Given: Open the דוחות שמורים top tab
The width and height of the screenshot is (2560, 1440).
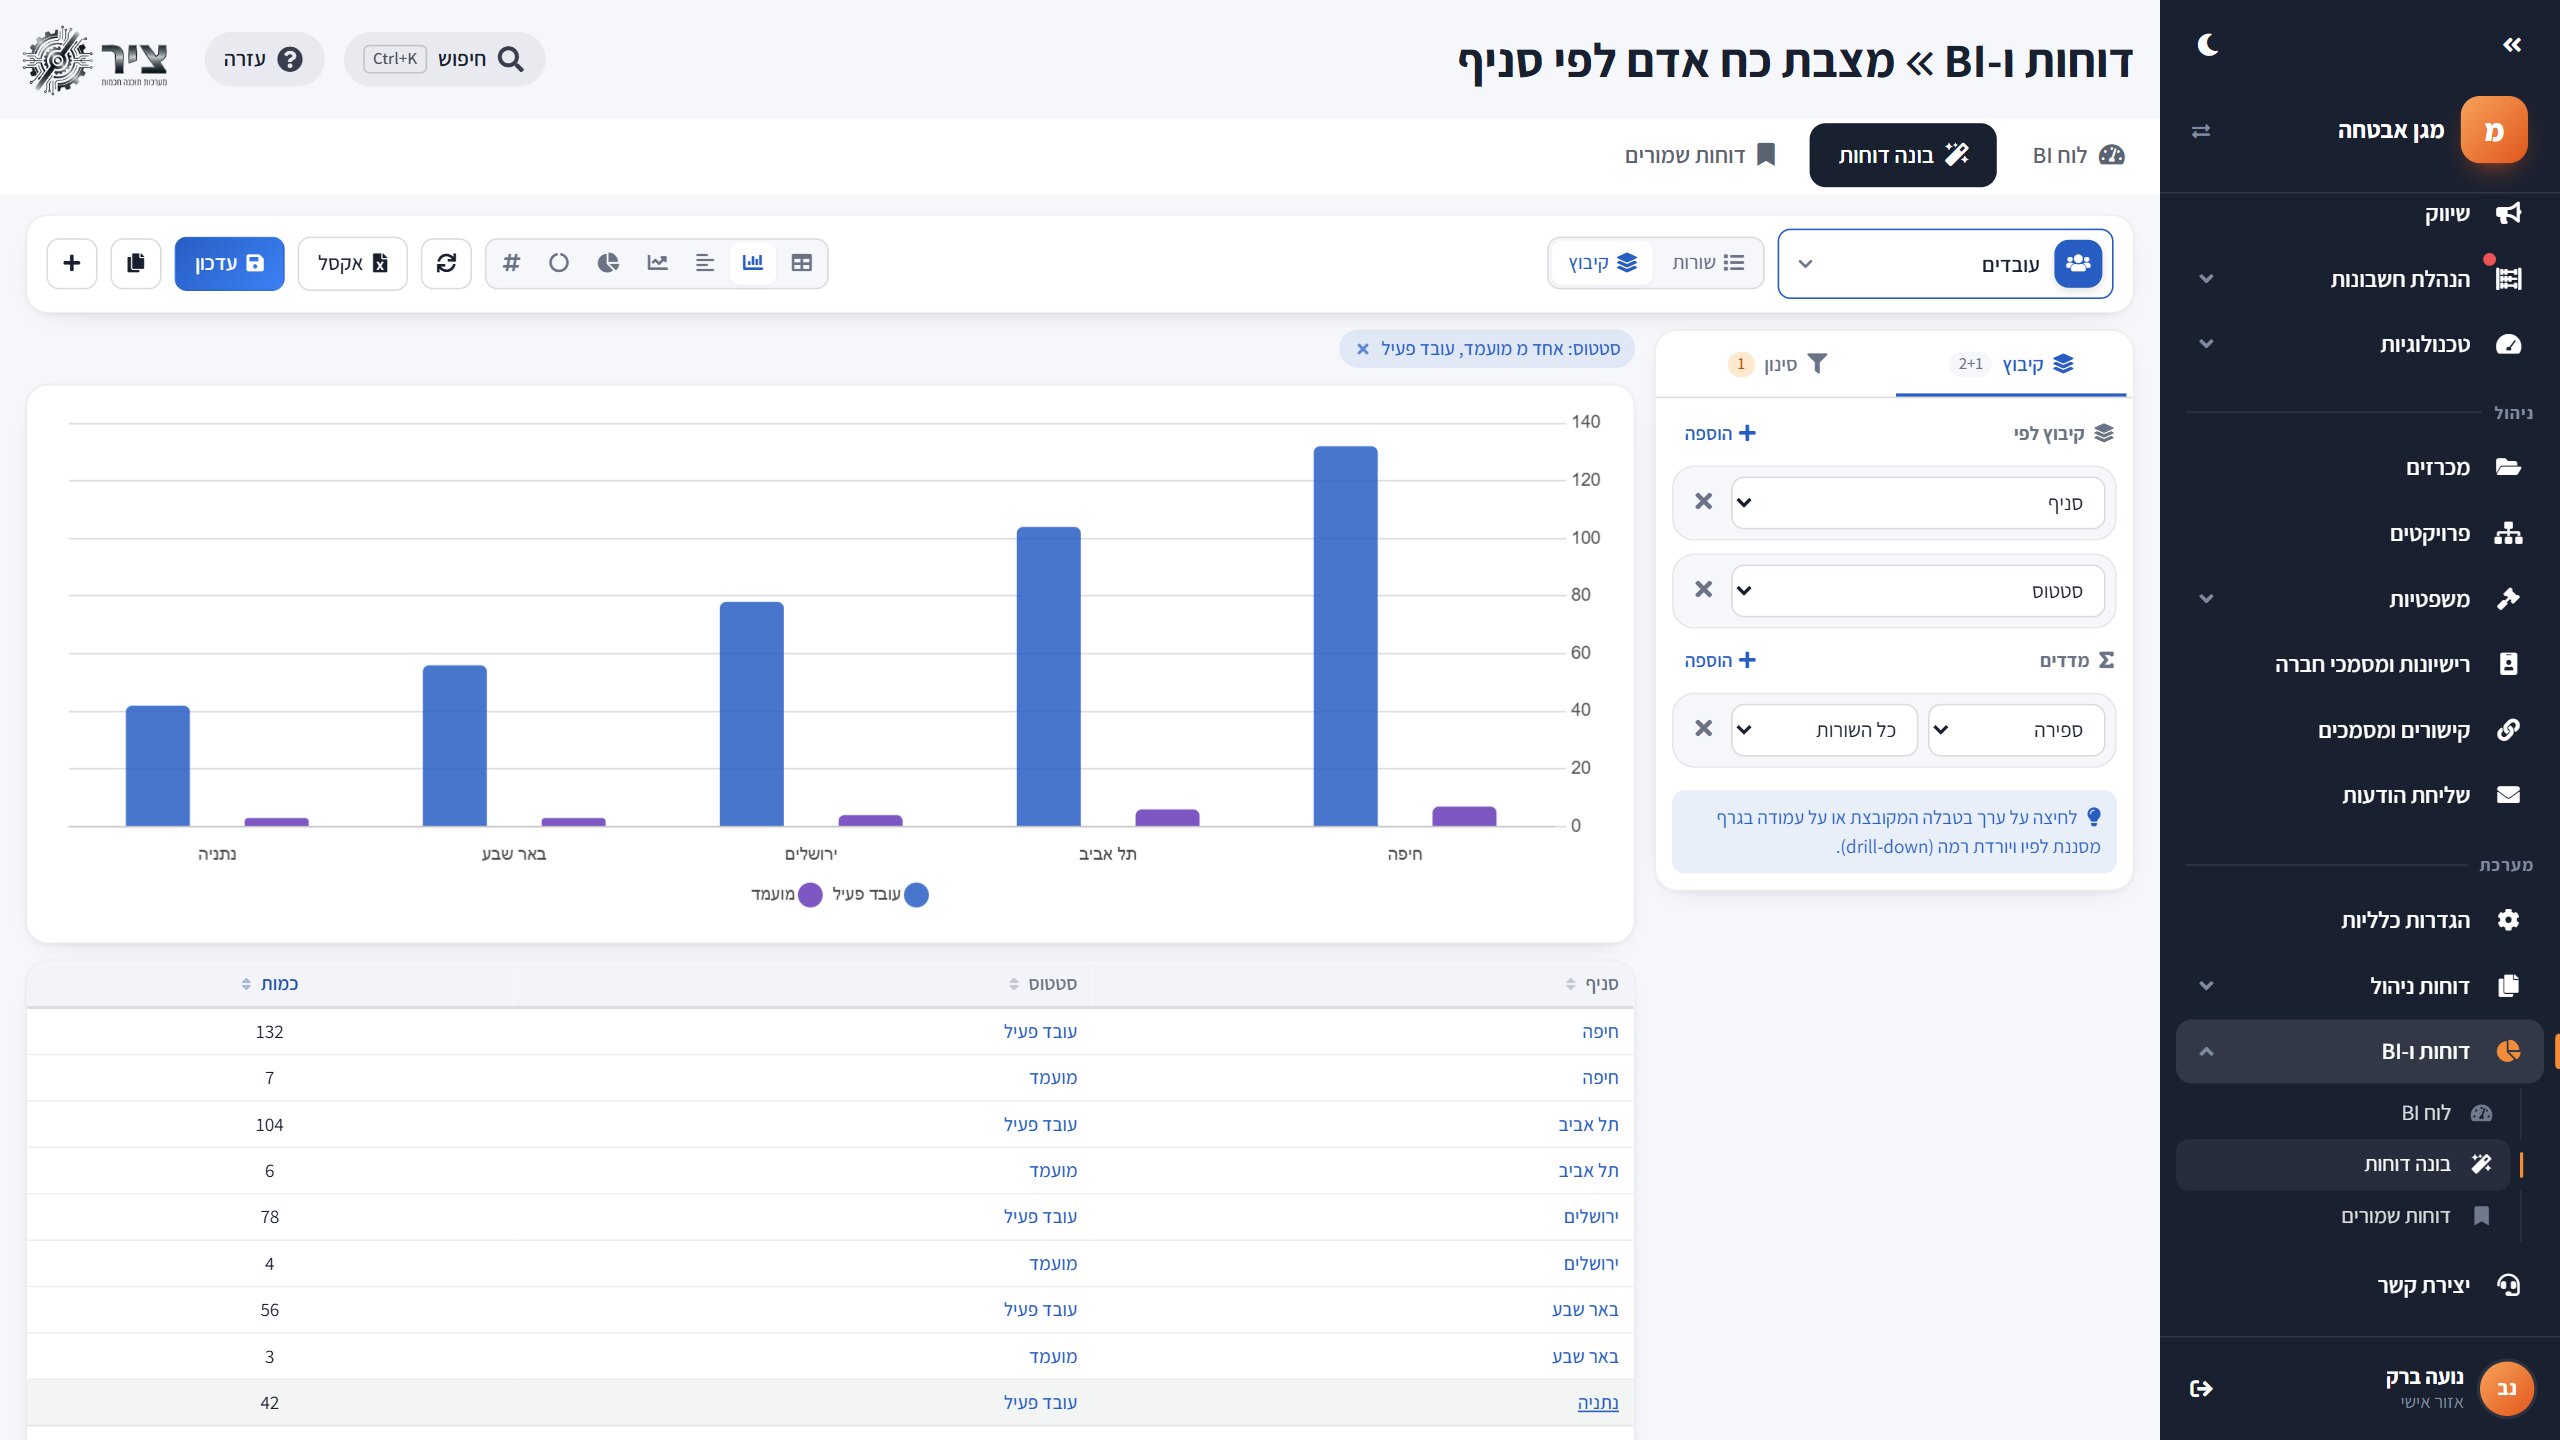Looking at the screenshot, I should [x=1700, y=155].
